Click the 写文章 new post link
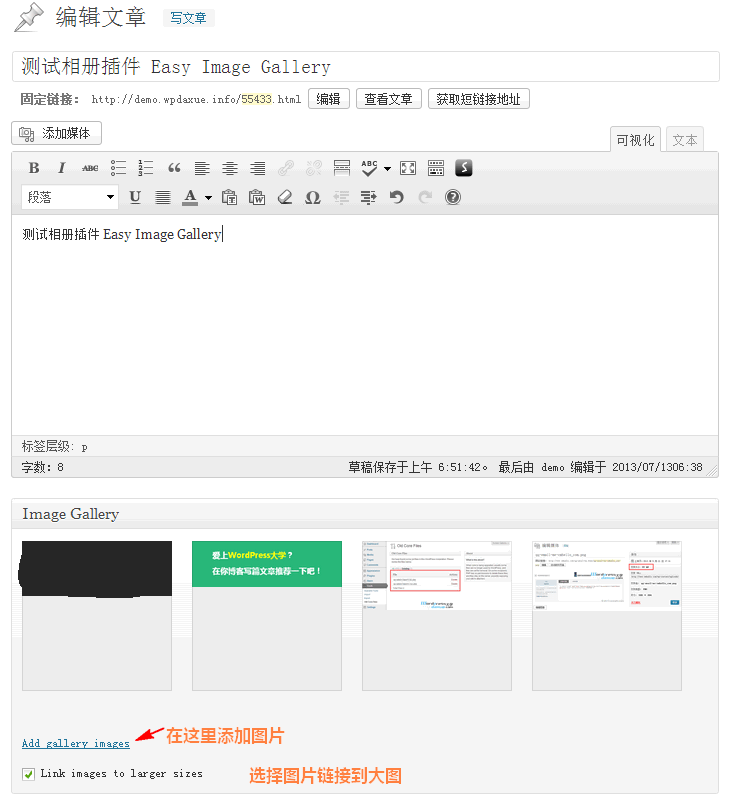The image size is (734, 806). tap(189, 18)
